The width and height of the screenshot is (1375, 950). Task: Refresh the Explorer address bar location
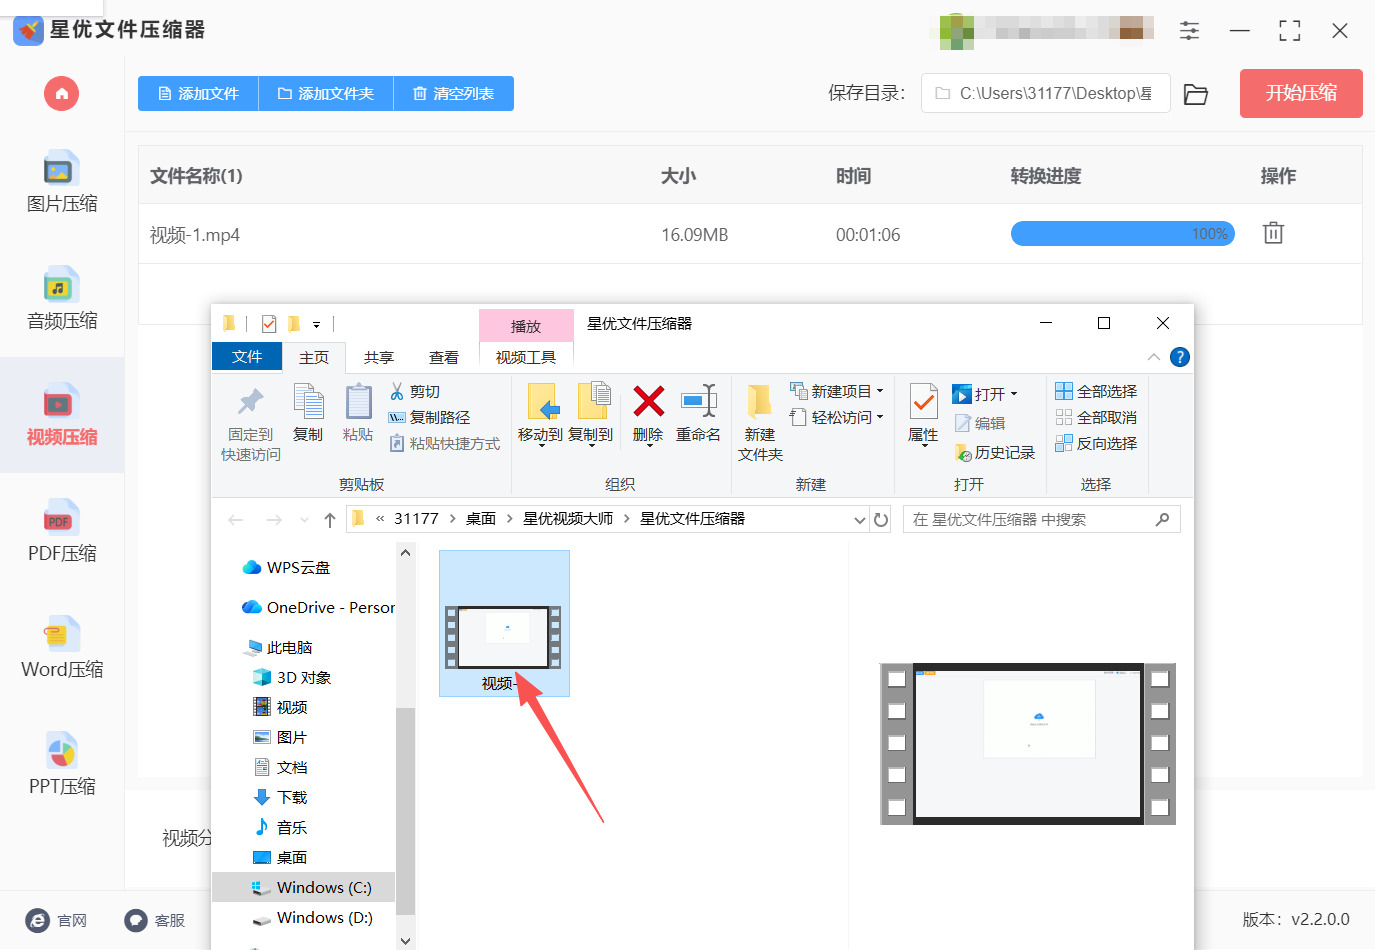881,520
